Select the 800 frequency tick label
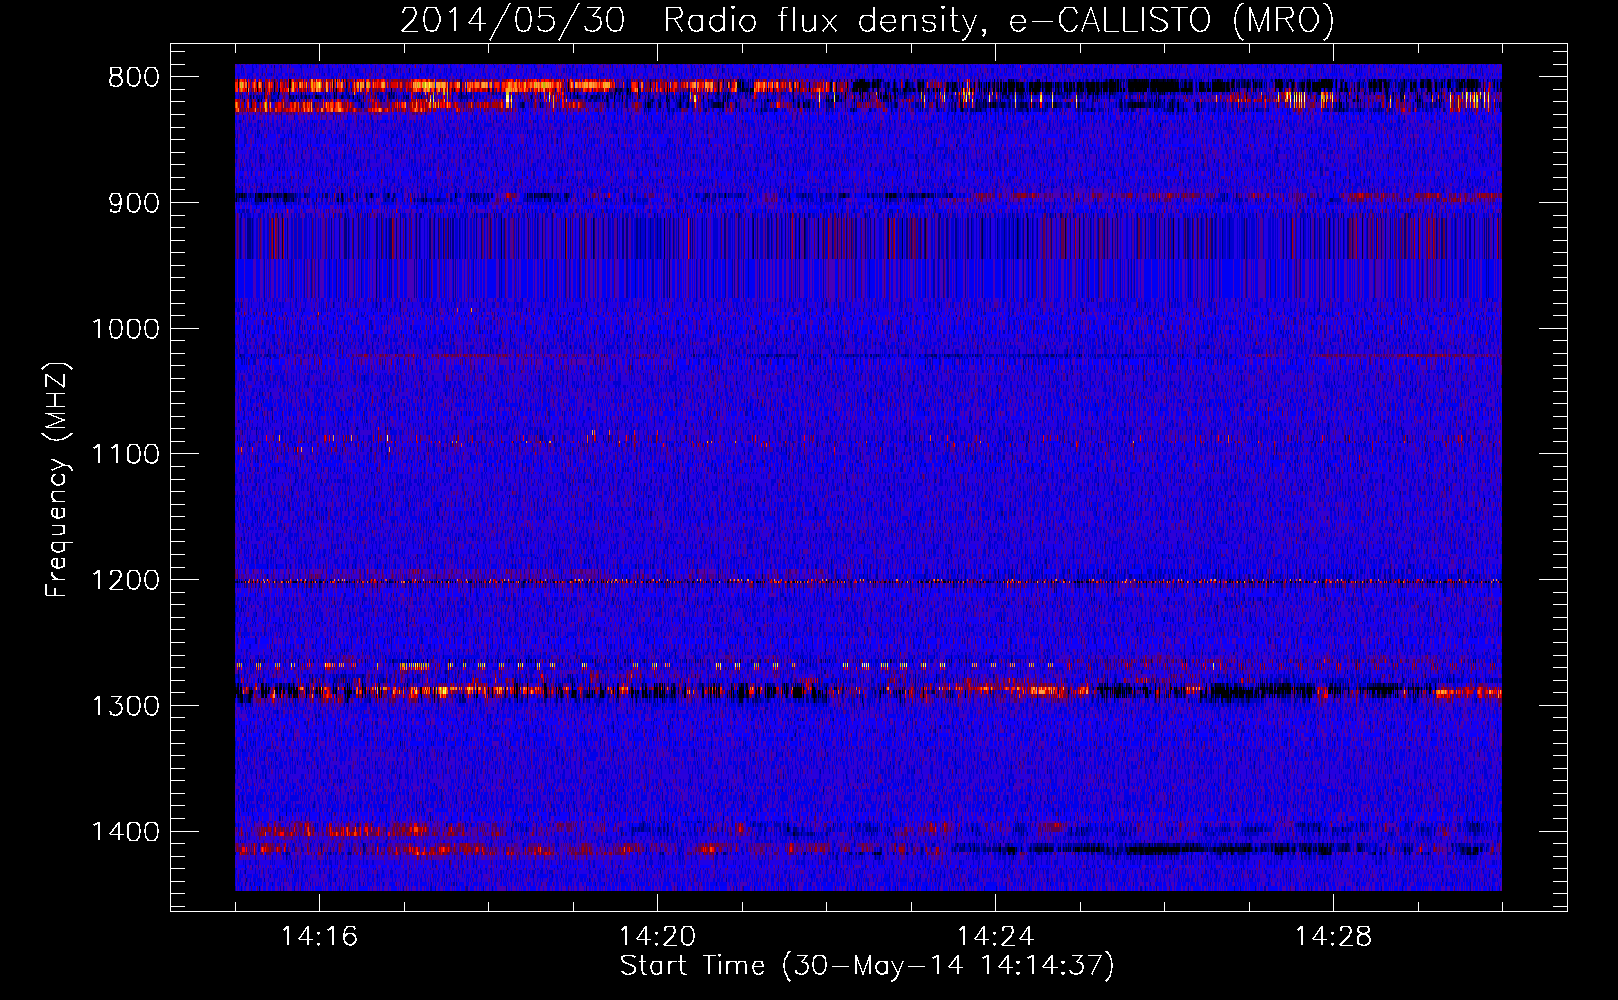The height and width of the screenshot is (1000, 1618). pos(133,78)
